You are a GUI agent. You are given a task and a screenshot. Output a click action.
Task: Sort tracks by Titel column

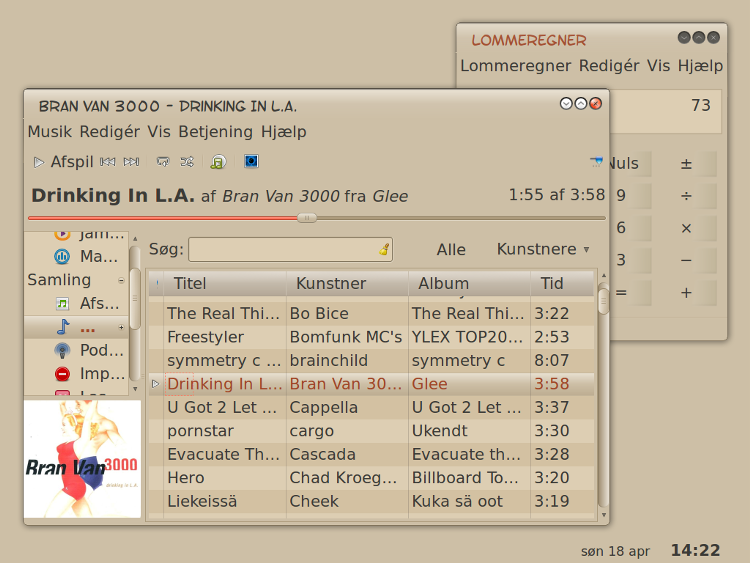(x=225, y=284)
